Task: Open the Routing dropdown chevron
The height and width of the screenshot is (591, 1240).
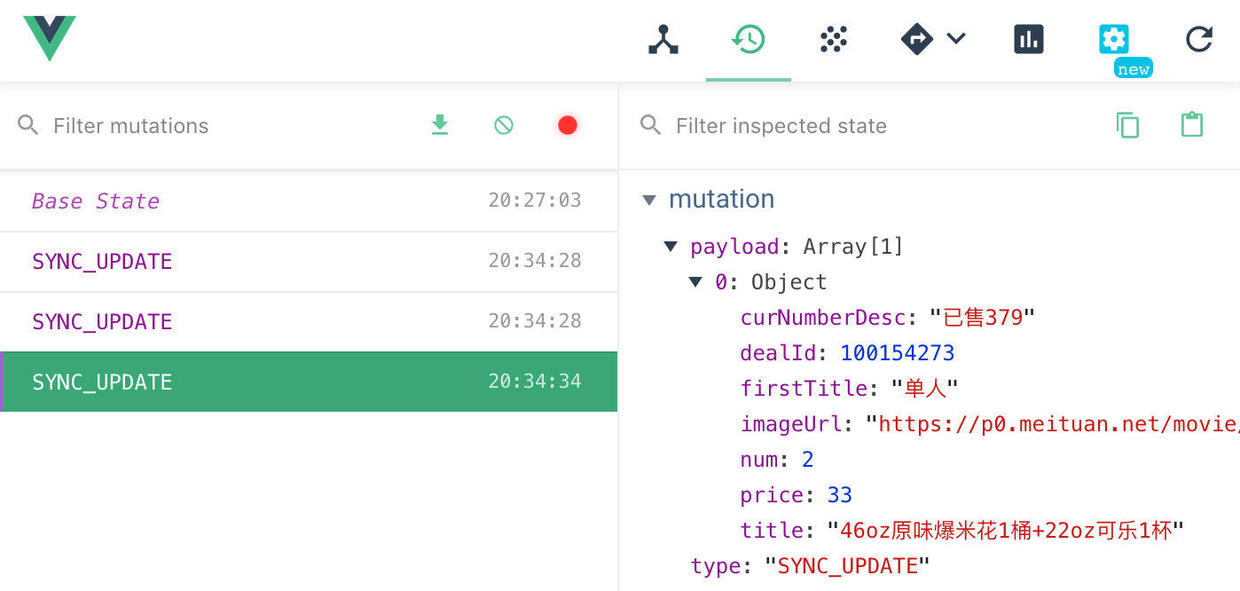Action: 956,39
